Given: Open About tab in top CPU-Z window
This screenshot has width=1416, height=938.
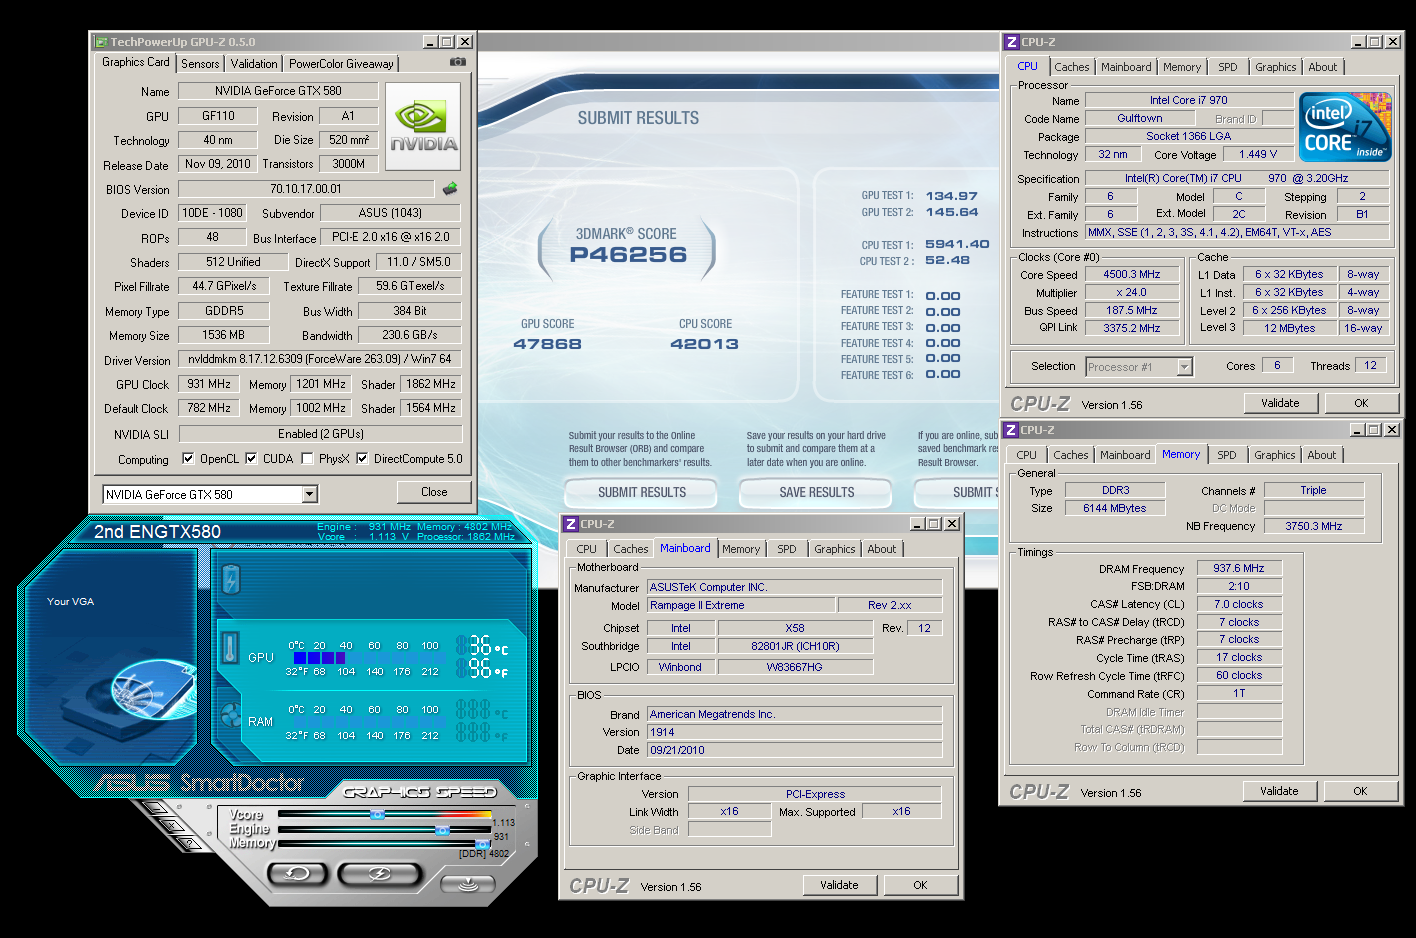Looking at the screenshot, I should tap(1323, 67).
